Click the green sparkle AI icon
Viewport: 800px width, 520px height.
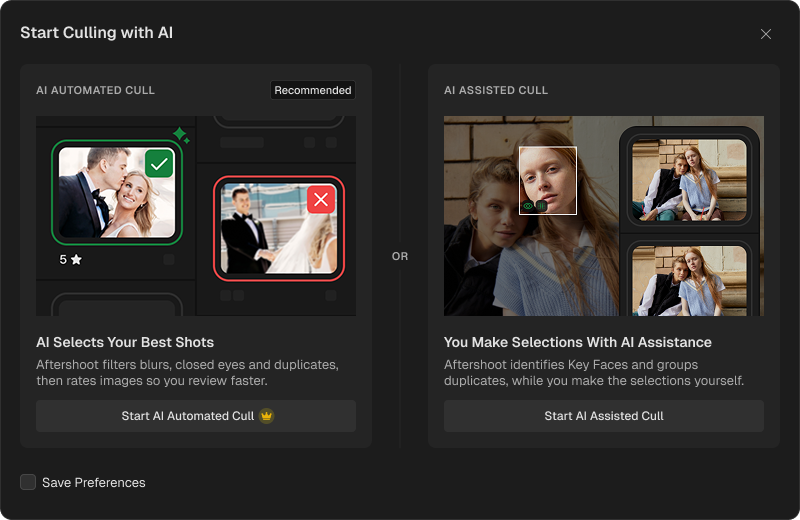click(x=181, y=135)
